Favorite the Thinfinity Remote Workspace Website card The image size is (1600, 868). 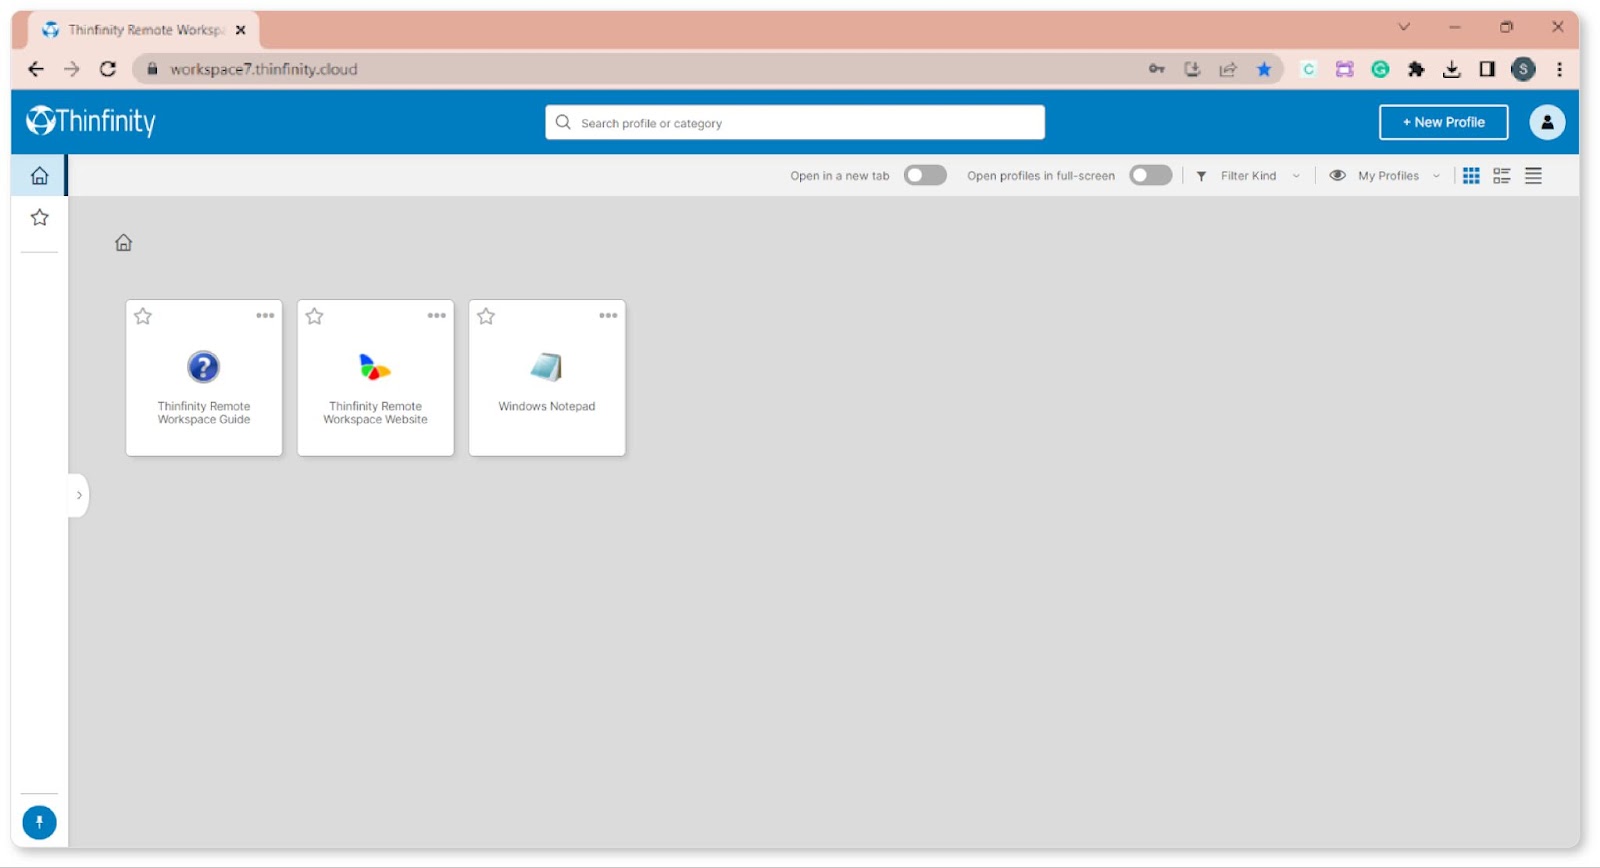click(314, 316)
